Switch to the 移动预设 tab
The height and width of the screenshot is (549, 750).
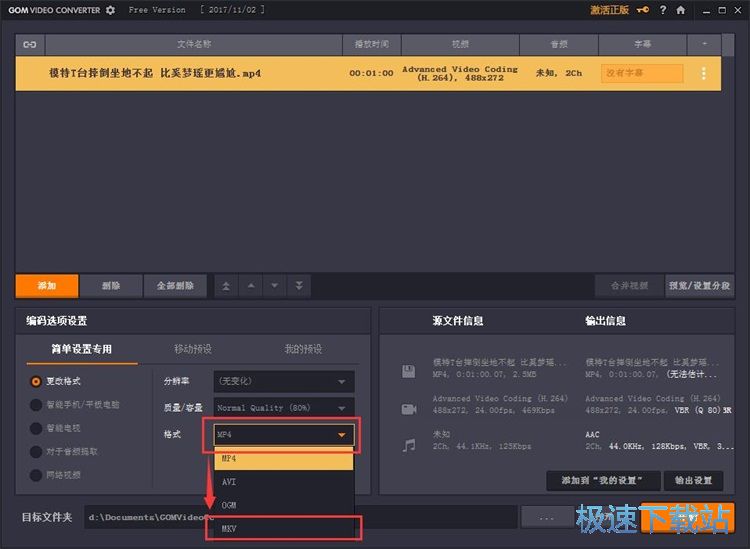tap(193, 349)
